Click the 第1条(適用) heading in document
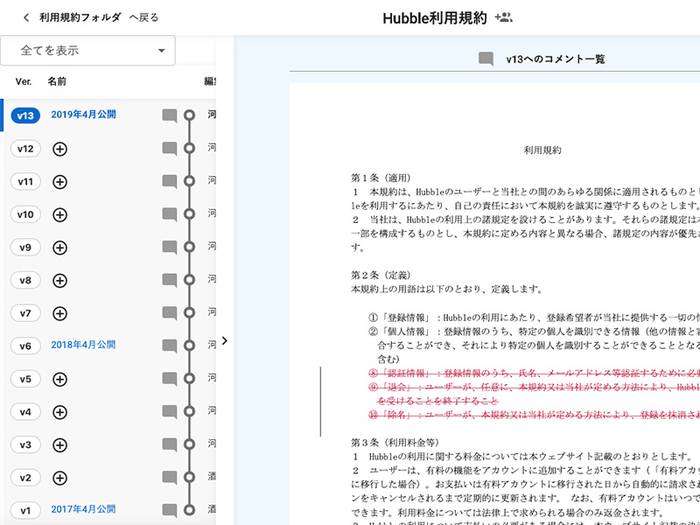Viewport: 700px width, 525px height. 381,178
